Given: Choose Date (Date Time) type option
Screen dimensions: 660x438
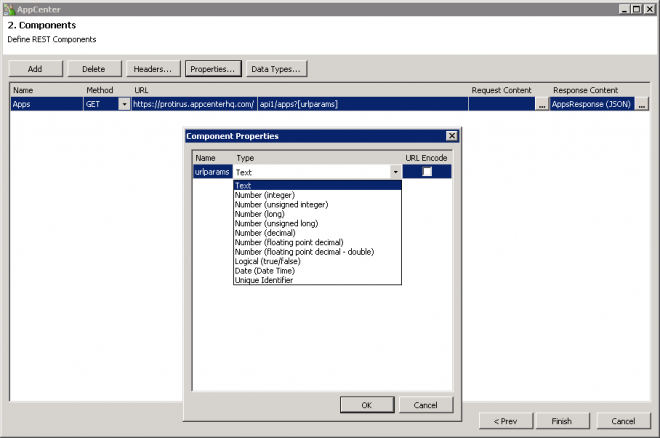Looking at the screenshot, I should (x=317, y=271).
